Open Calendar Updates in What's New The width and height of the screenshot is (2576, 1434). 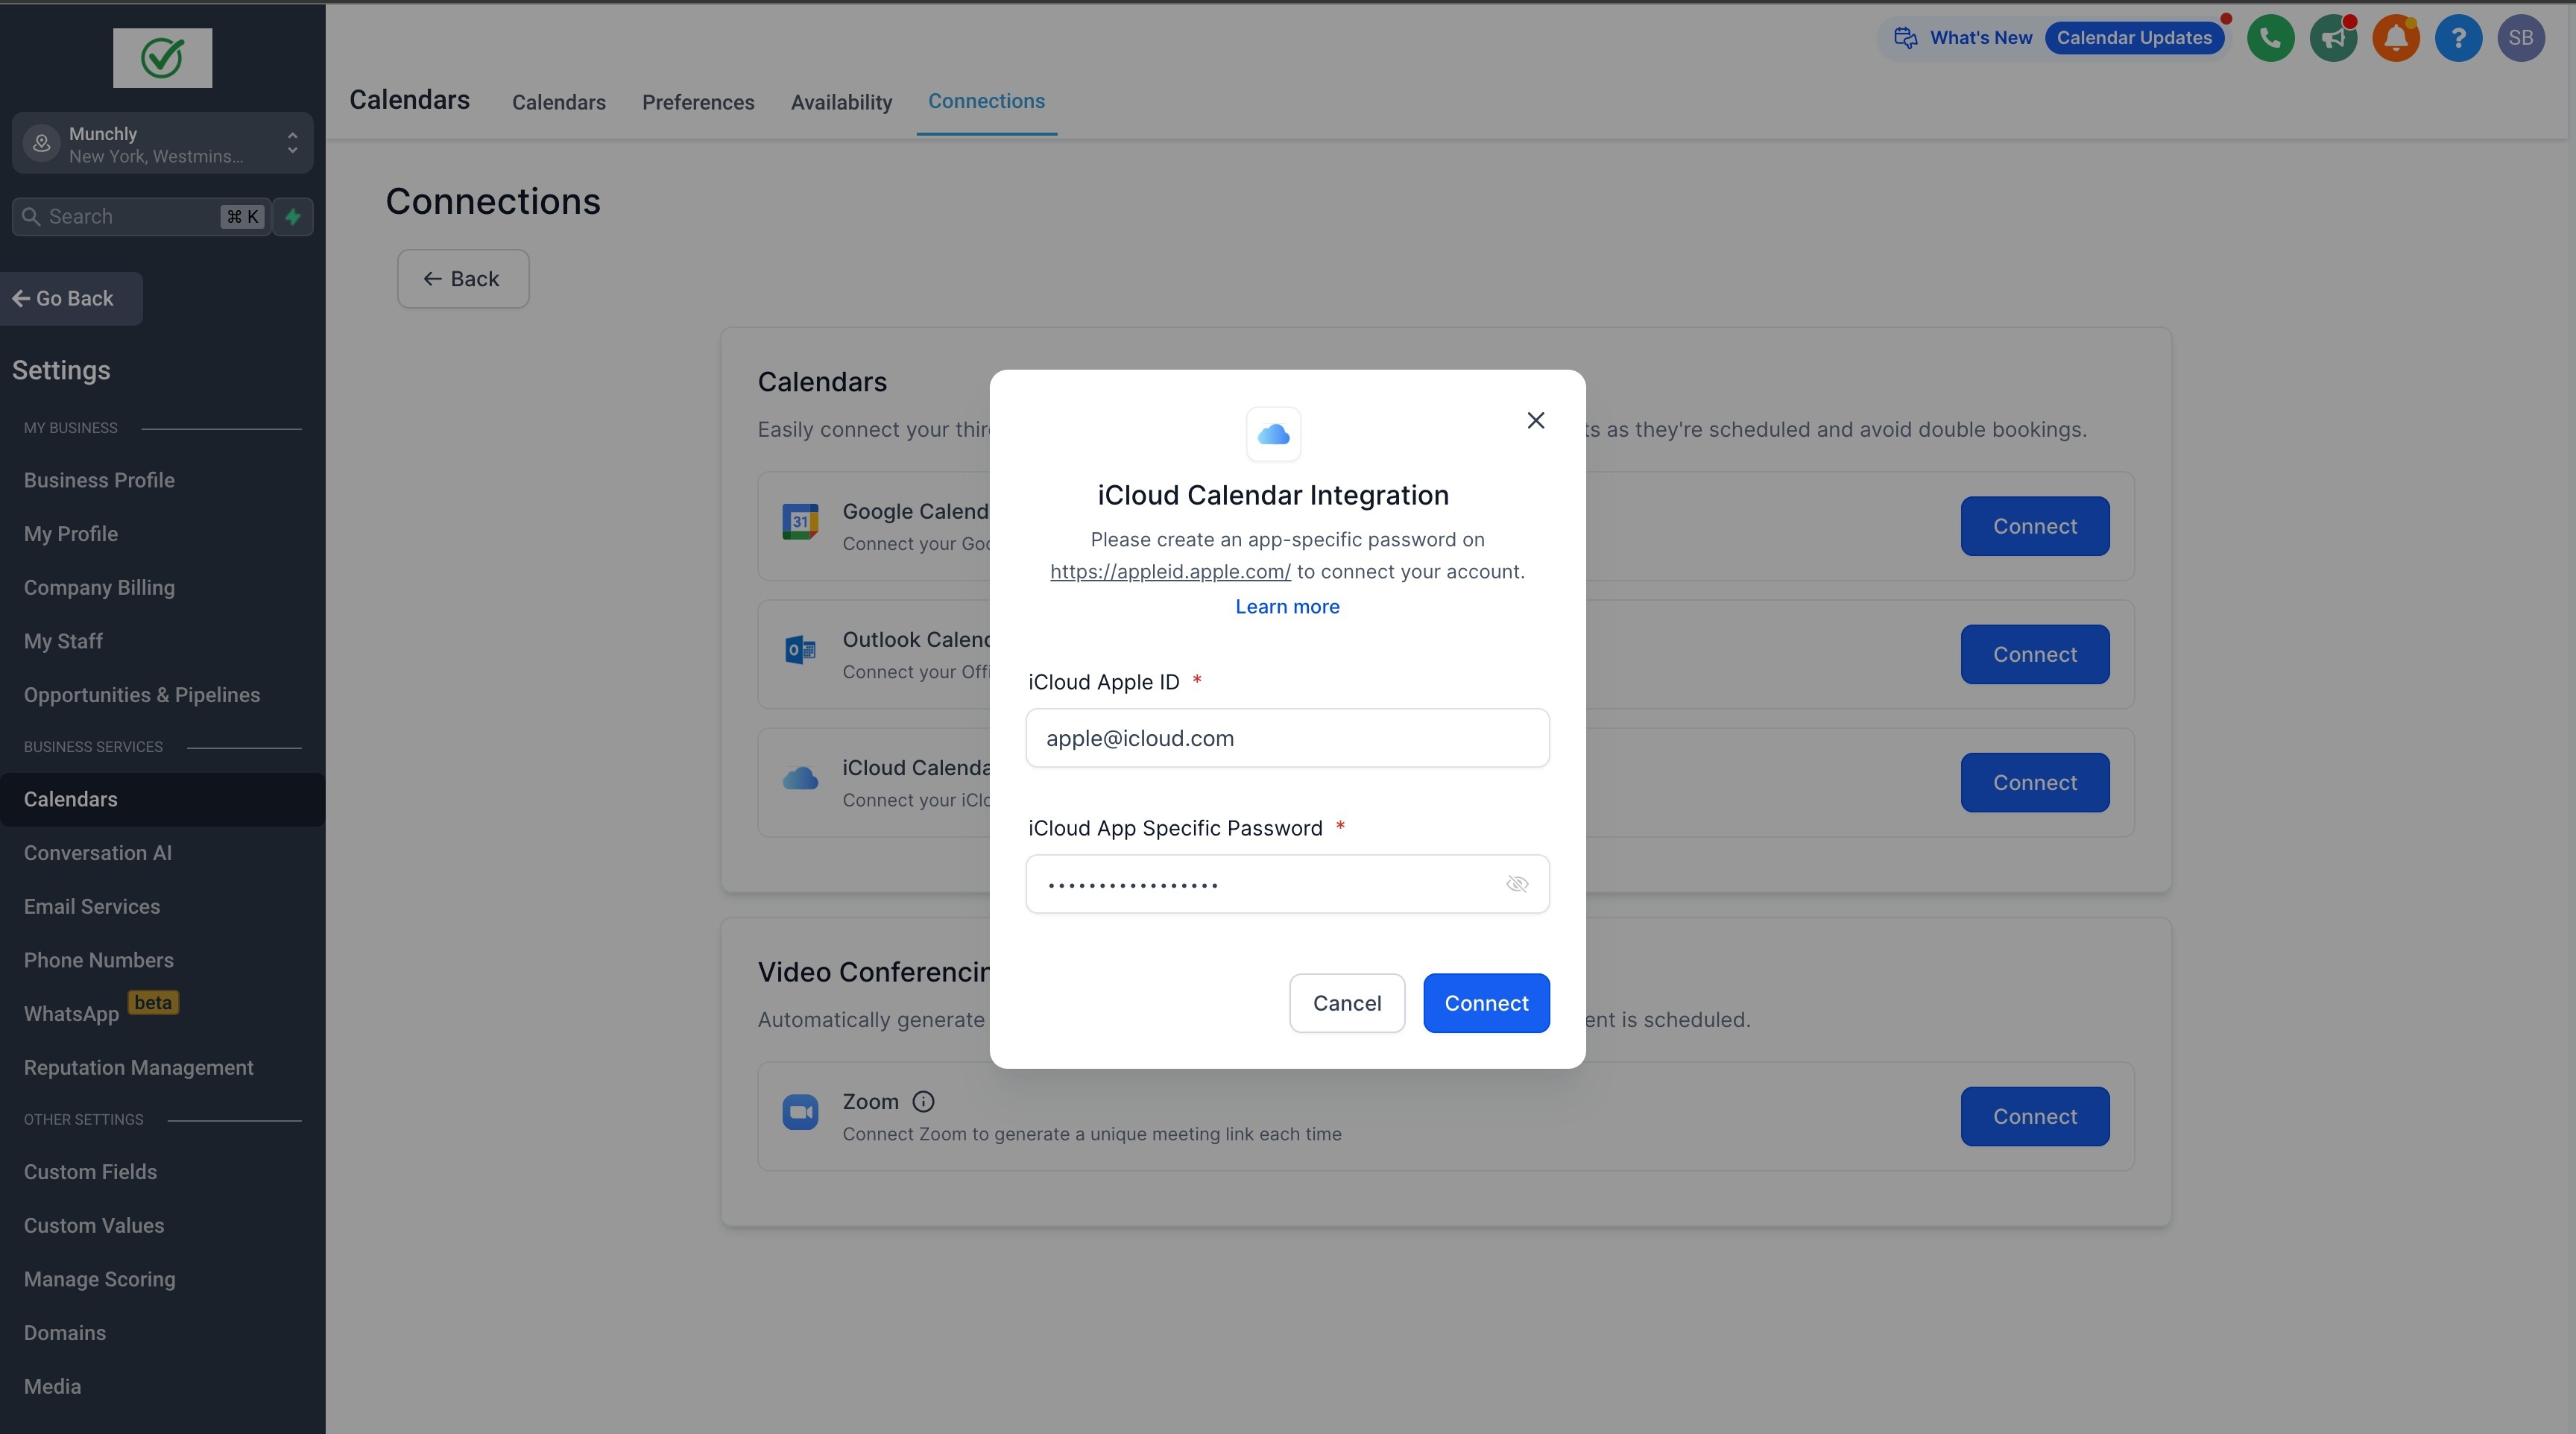tap(2133, 38)
